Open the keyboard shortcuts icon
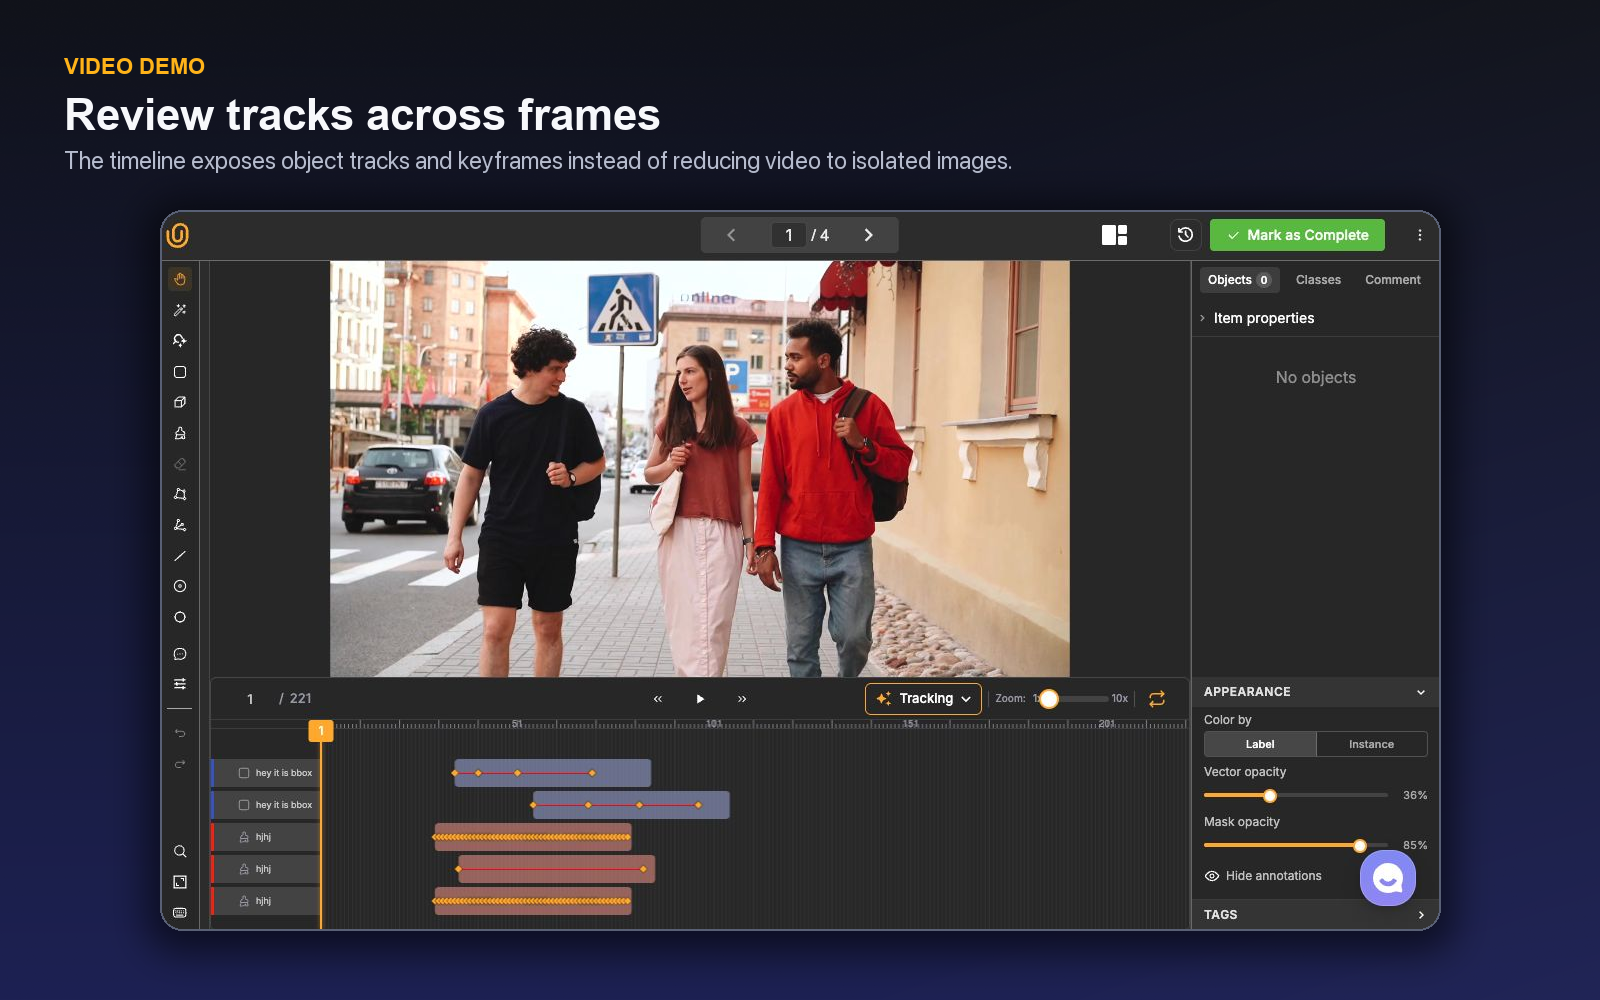1600x1000 pixels. [x=180, y=913]
